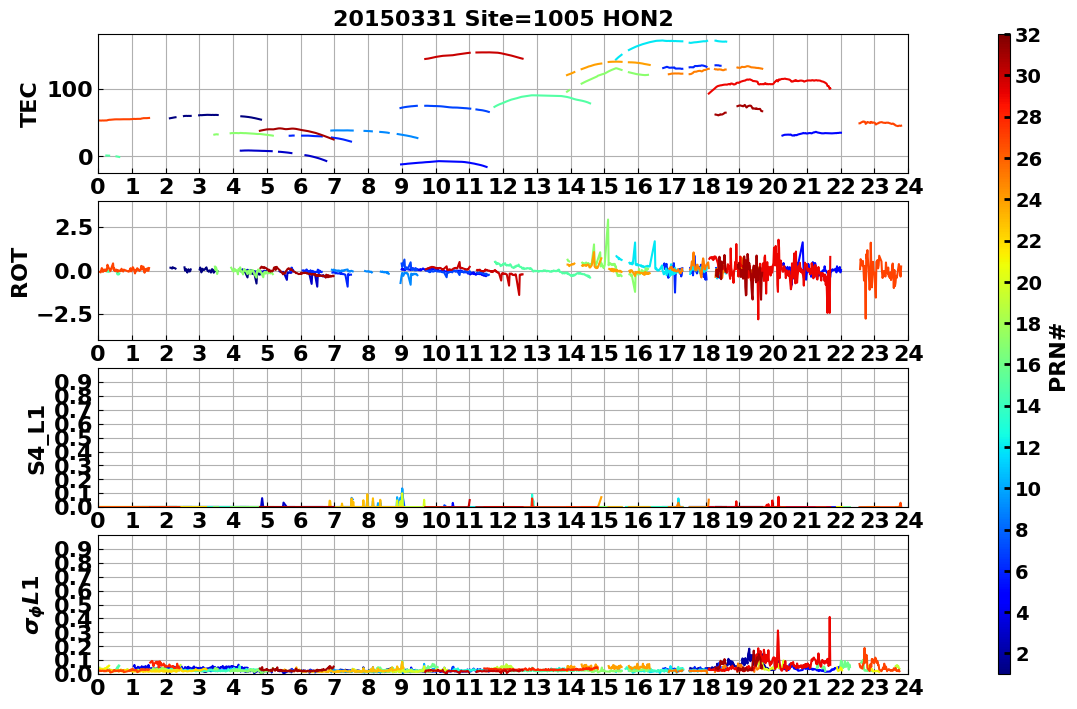Click ROT y-axis tick value 0.0

pyautogui.click(x=73, y=271)
